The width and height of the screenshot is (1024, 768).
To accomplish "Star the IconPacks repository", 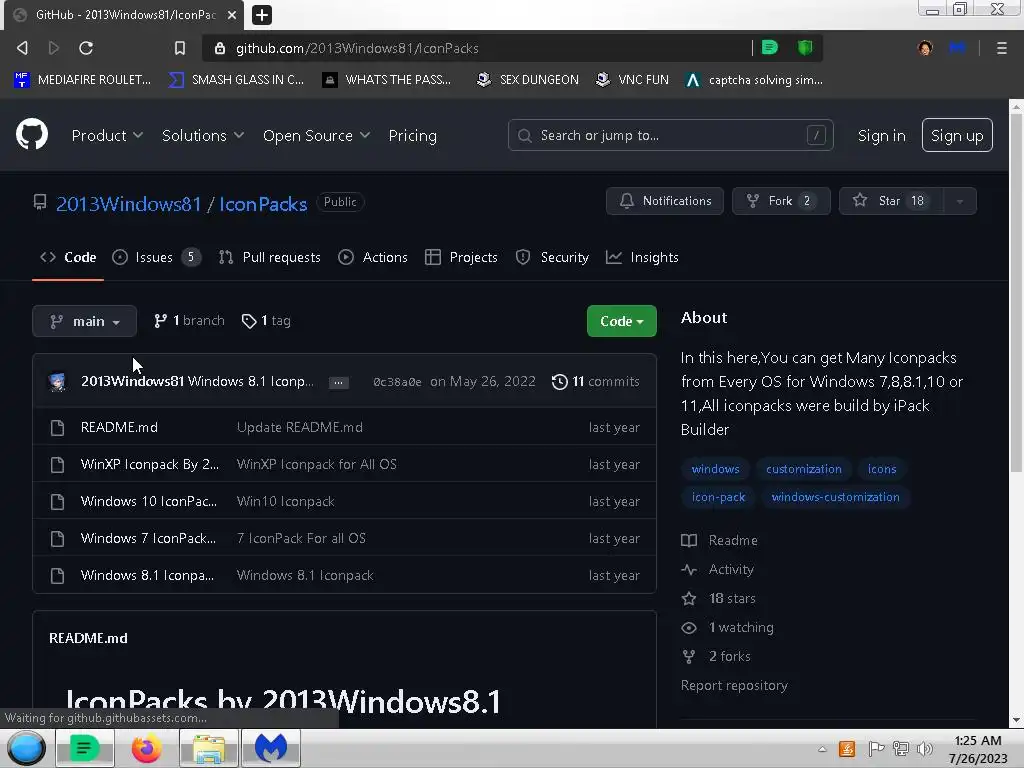I will tap(891, 201).
